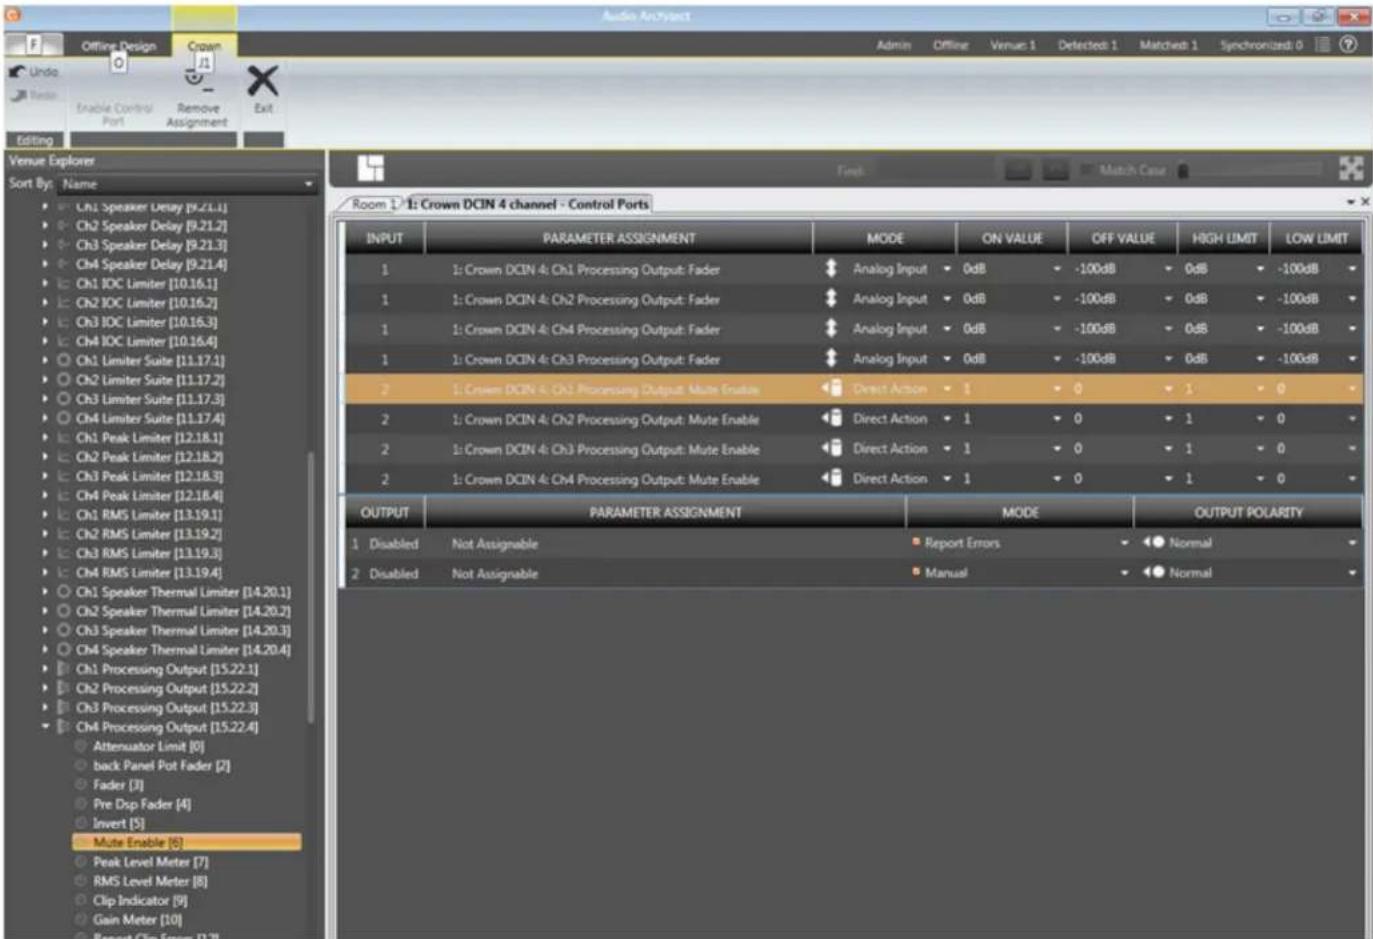Open OFF VALUE dropdown for Ch4 Fader row
1373x939 pixels.
click(1168, 329)
